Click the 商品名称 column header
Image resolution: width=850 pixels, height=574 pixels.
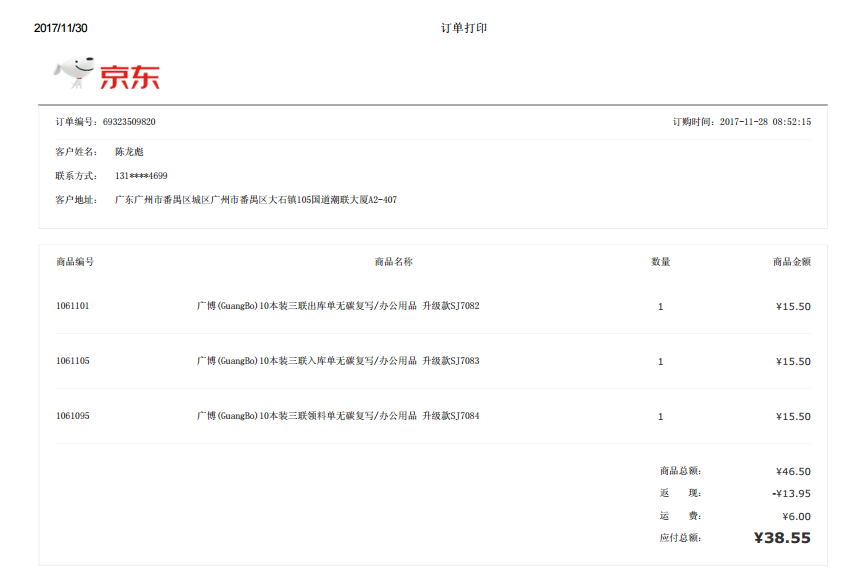[x=393, y=262]
